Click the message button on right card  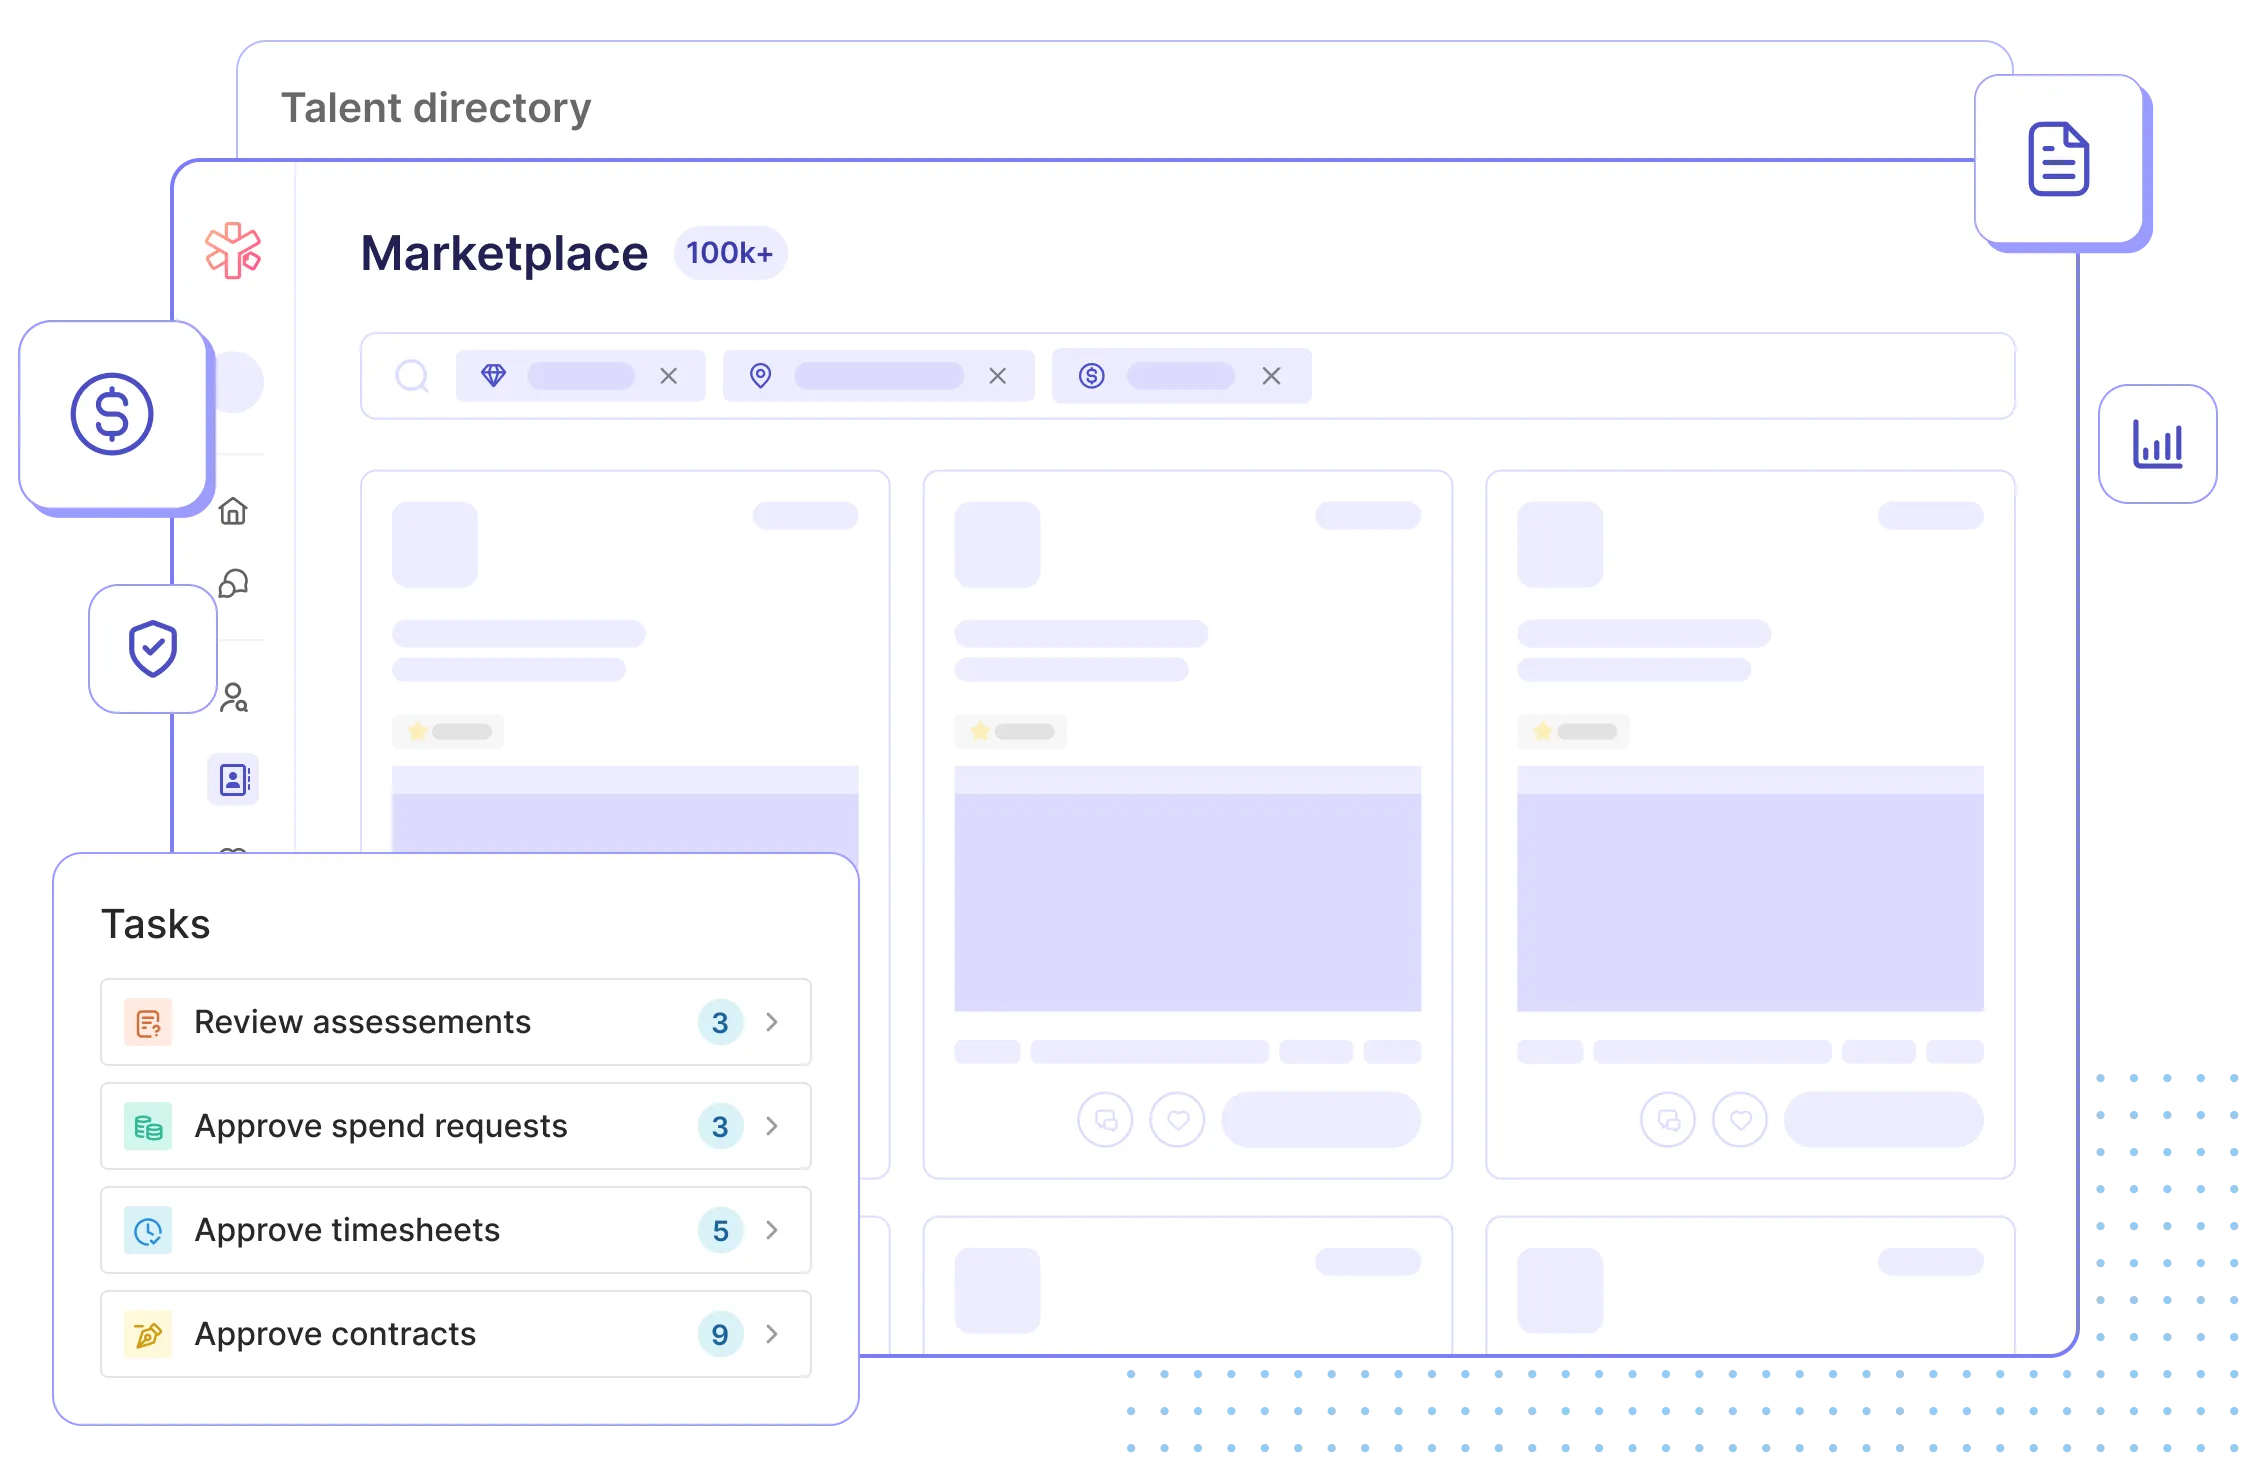(1668, 1119)
